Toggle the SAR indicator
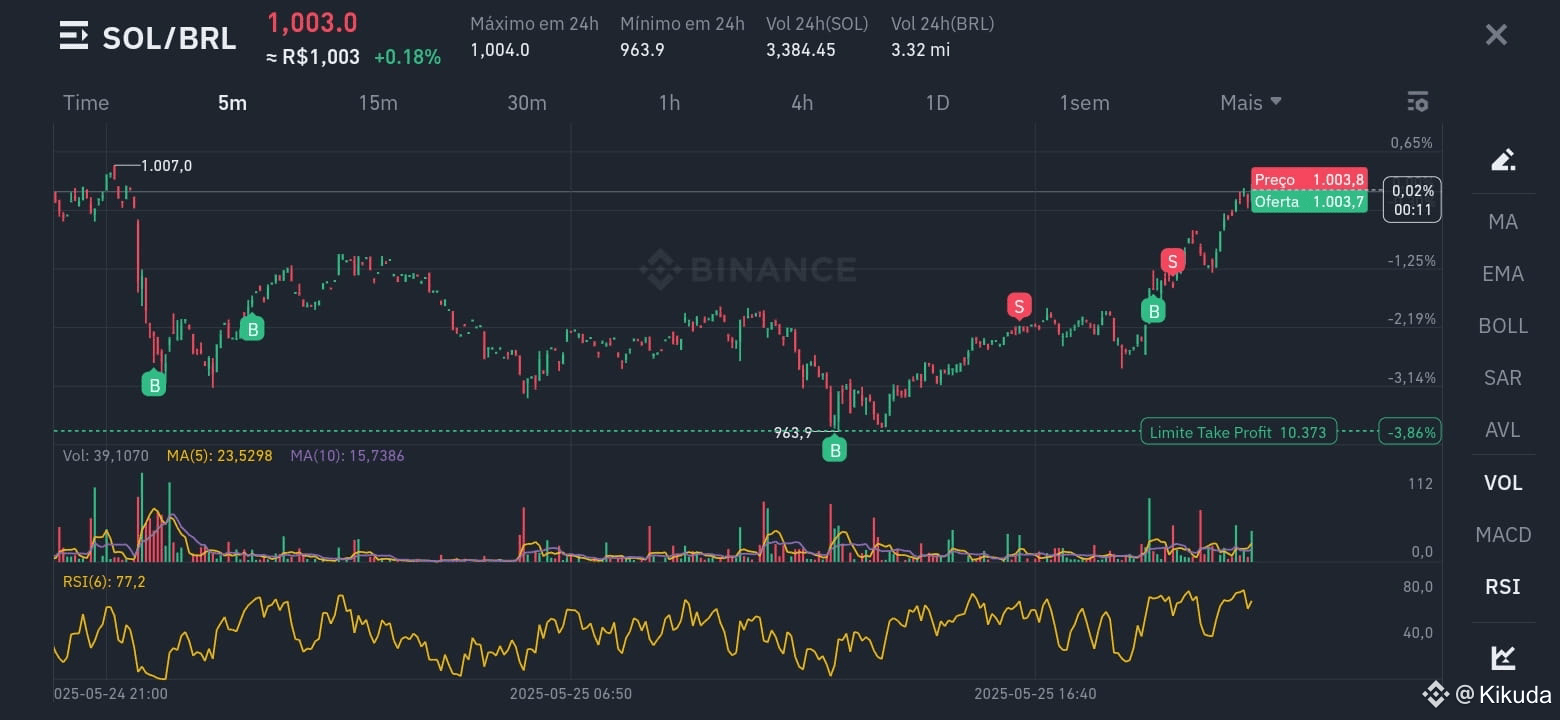Screen dimensions: 1560x720 tap(1503, 377)
